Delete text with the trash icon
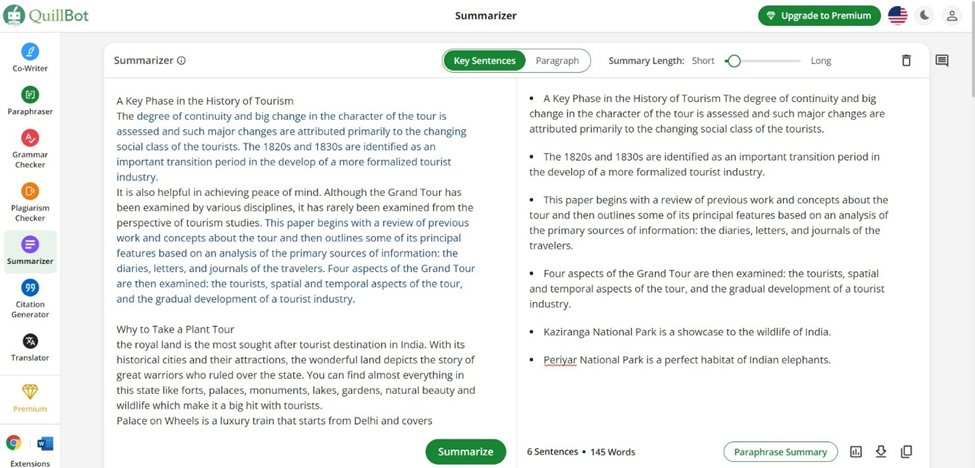 pos(906,61)
